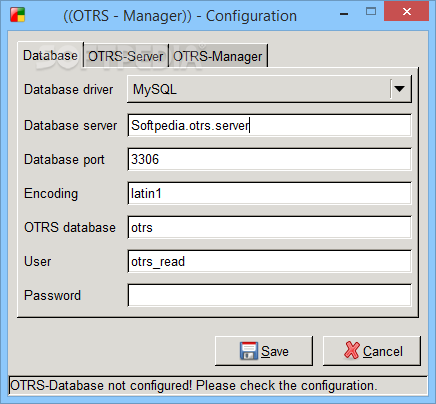The height and width of the screenshot is (404, 436).
Task: Close the Configuration window
Action: tap(406, 11)
